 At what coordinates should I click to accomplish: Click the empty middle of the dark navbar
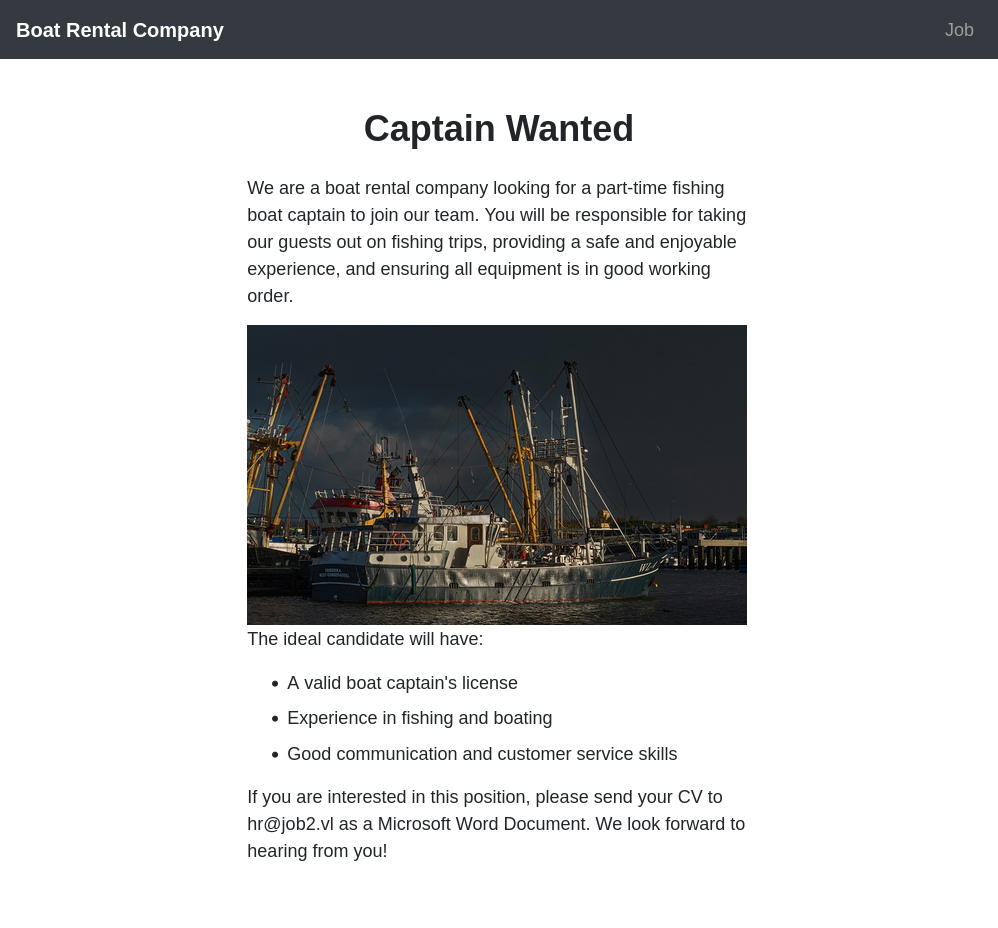[580, 30]
